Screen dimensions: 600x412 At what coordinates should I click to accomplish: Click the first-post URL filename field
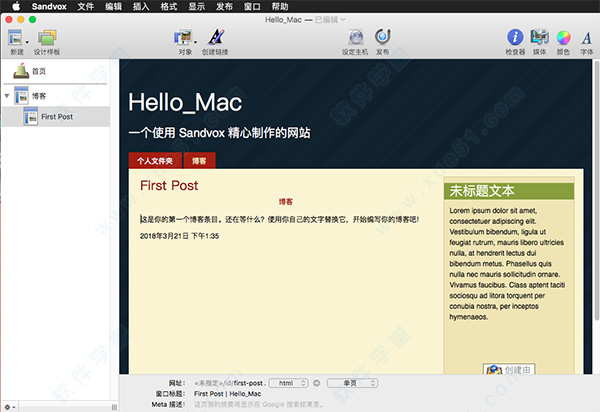[x=248, y=383]
